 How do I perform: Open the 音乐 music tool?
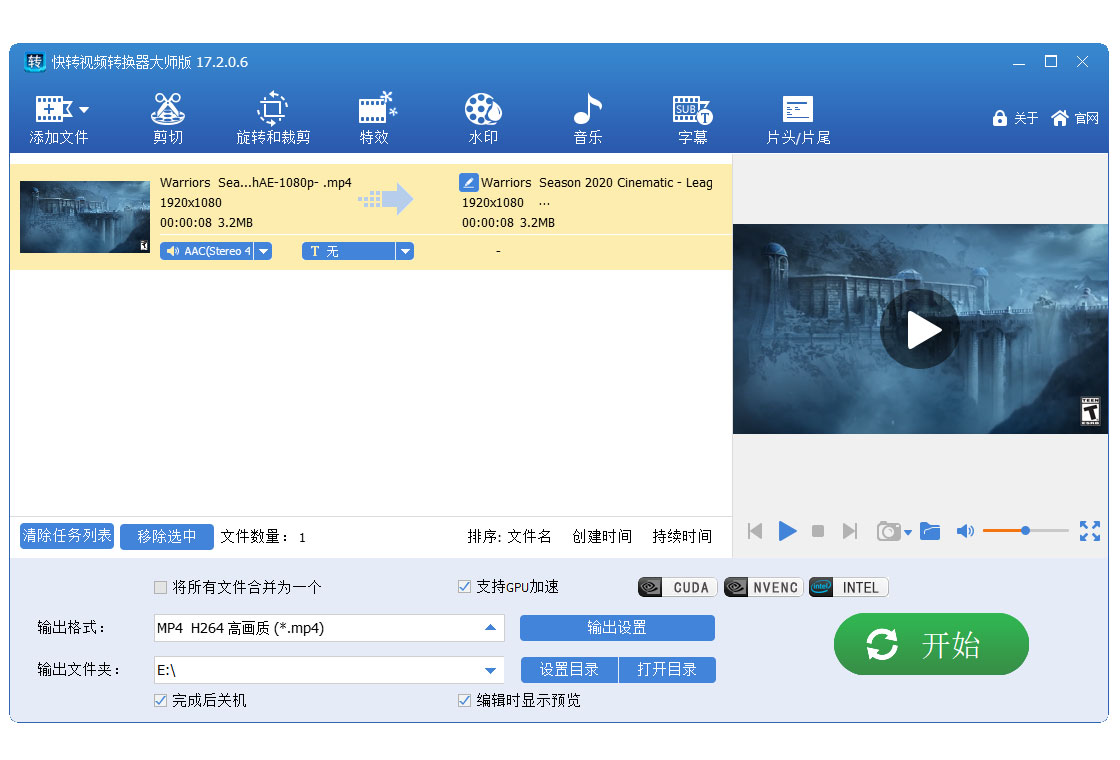coord(588,119)
